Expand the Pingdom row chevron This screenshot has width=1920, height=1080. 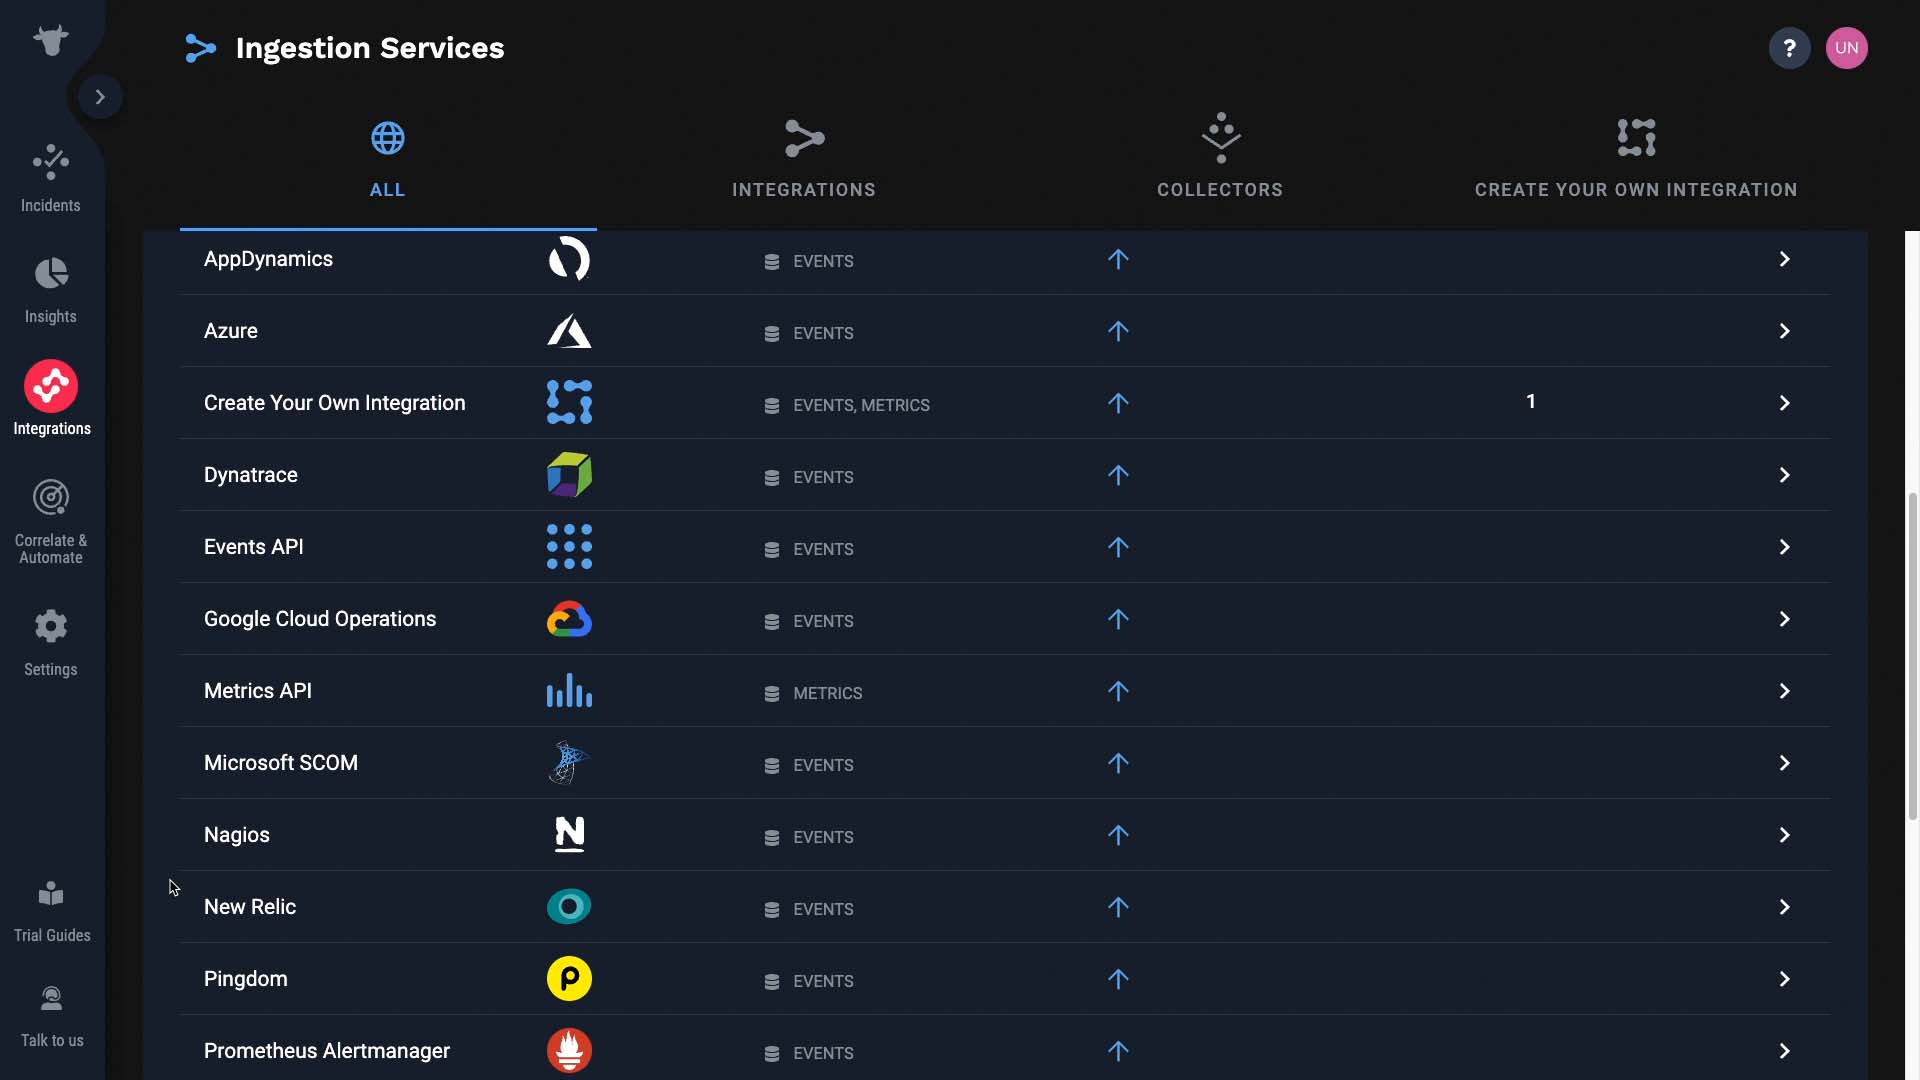pyautogui.click(x=1784, y=979)
